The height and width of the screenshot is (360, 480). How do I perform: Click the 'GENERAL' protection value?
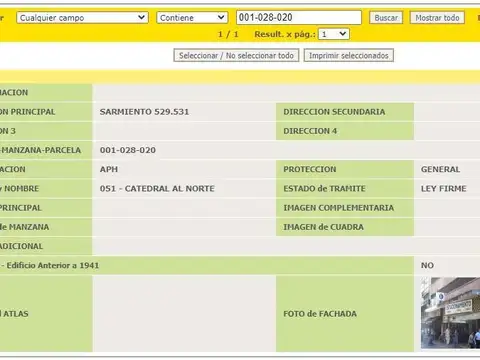point(440,169)
